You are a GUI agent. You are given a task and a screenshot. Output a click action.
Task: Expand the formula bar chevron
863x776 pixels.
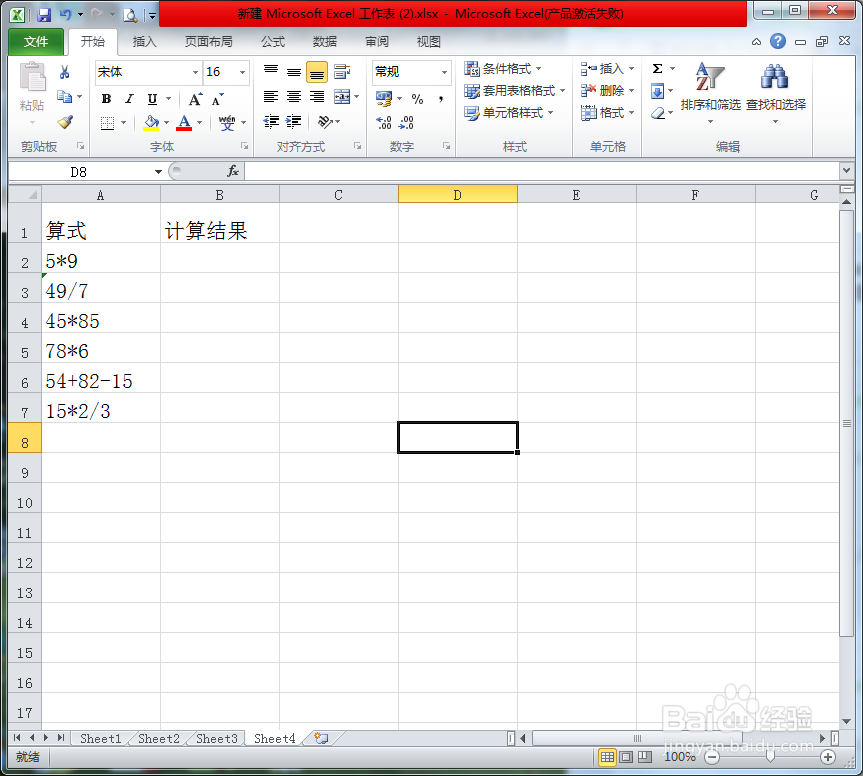[846, 171]
